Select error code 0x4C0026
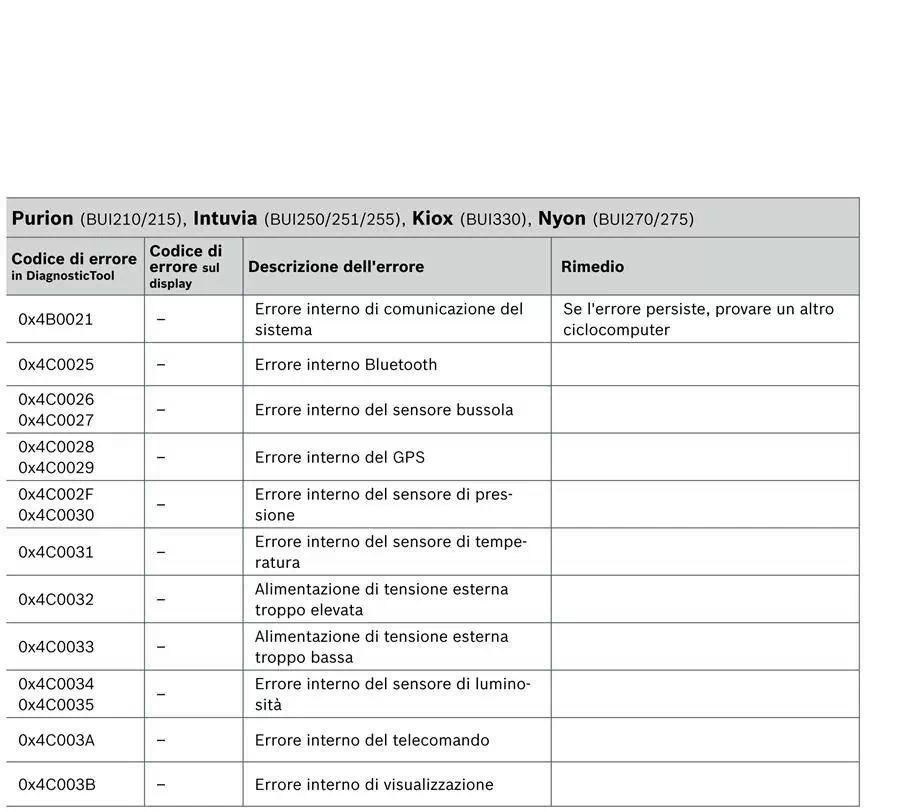 (56, 399)
